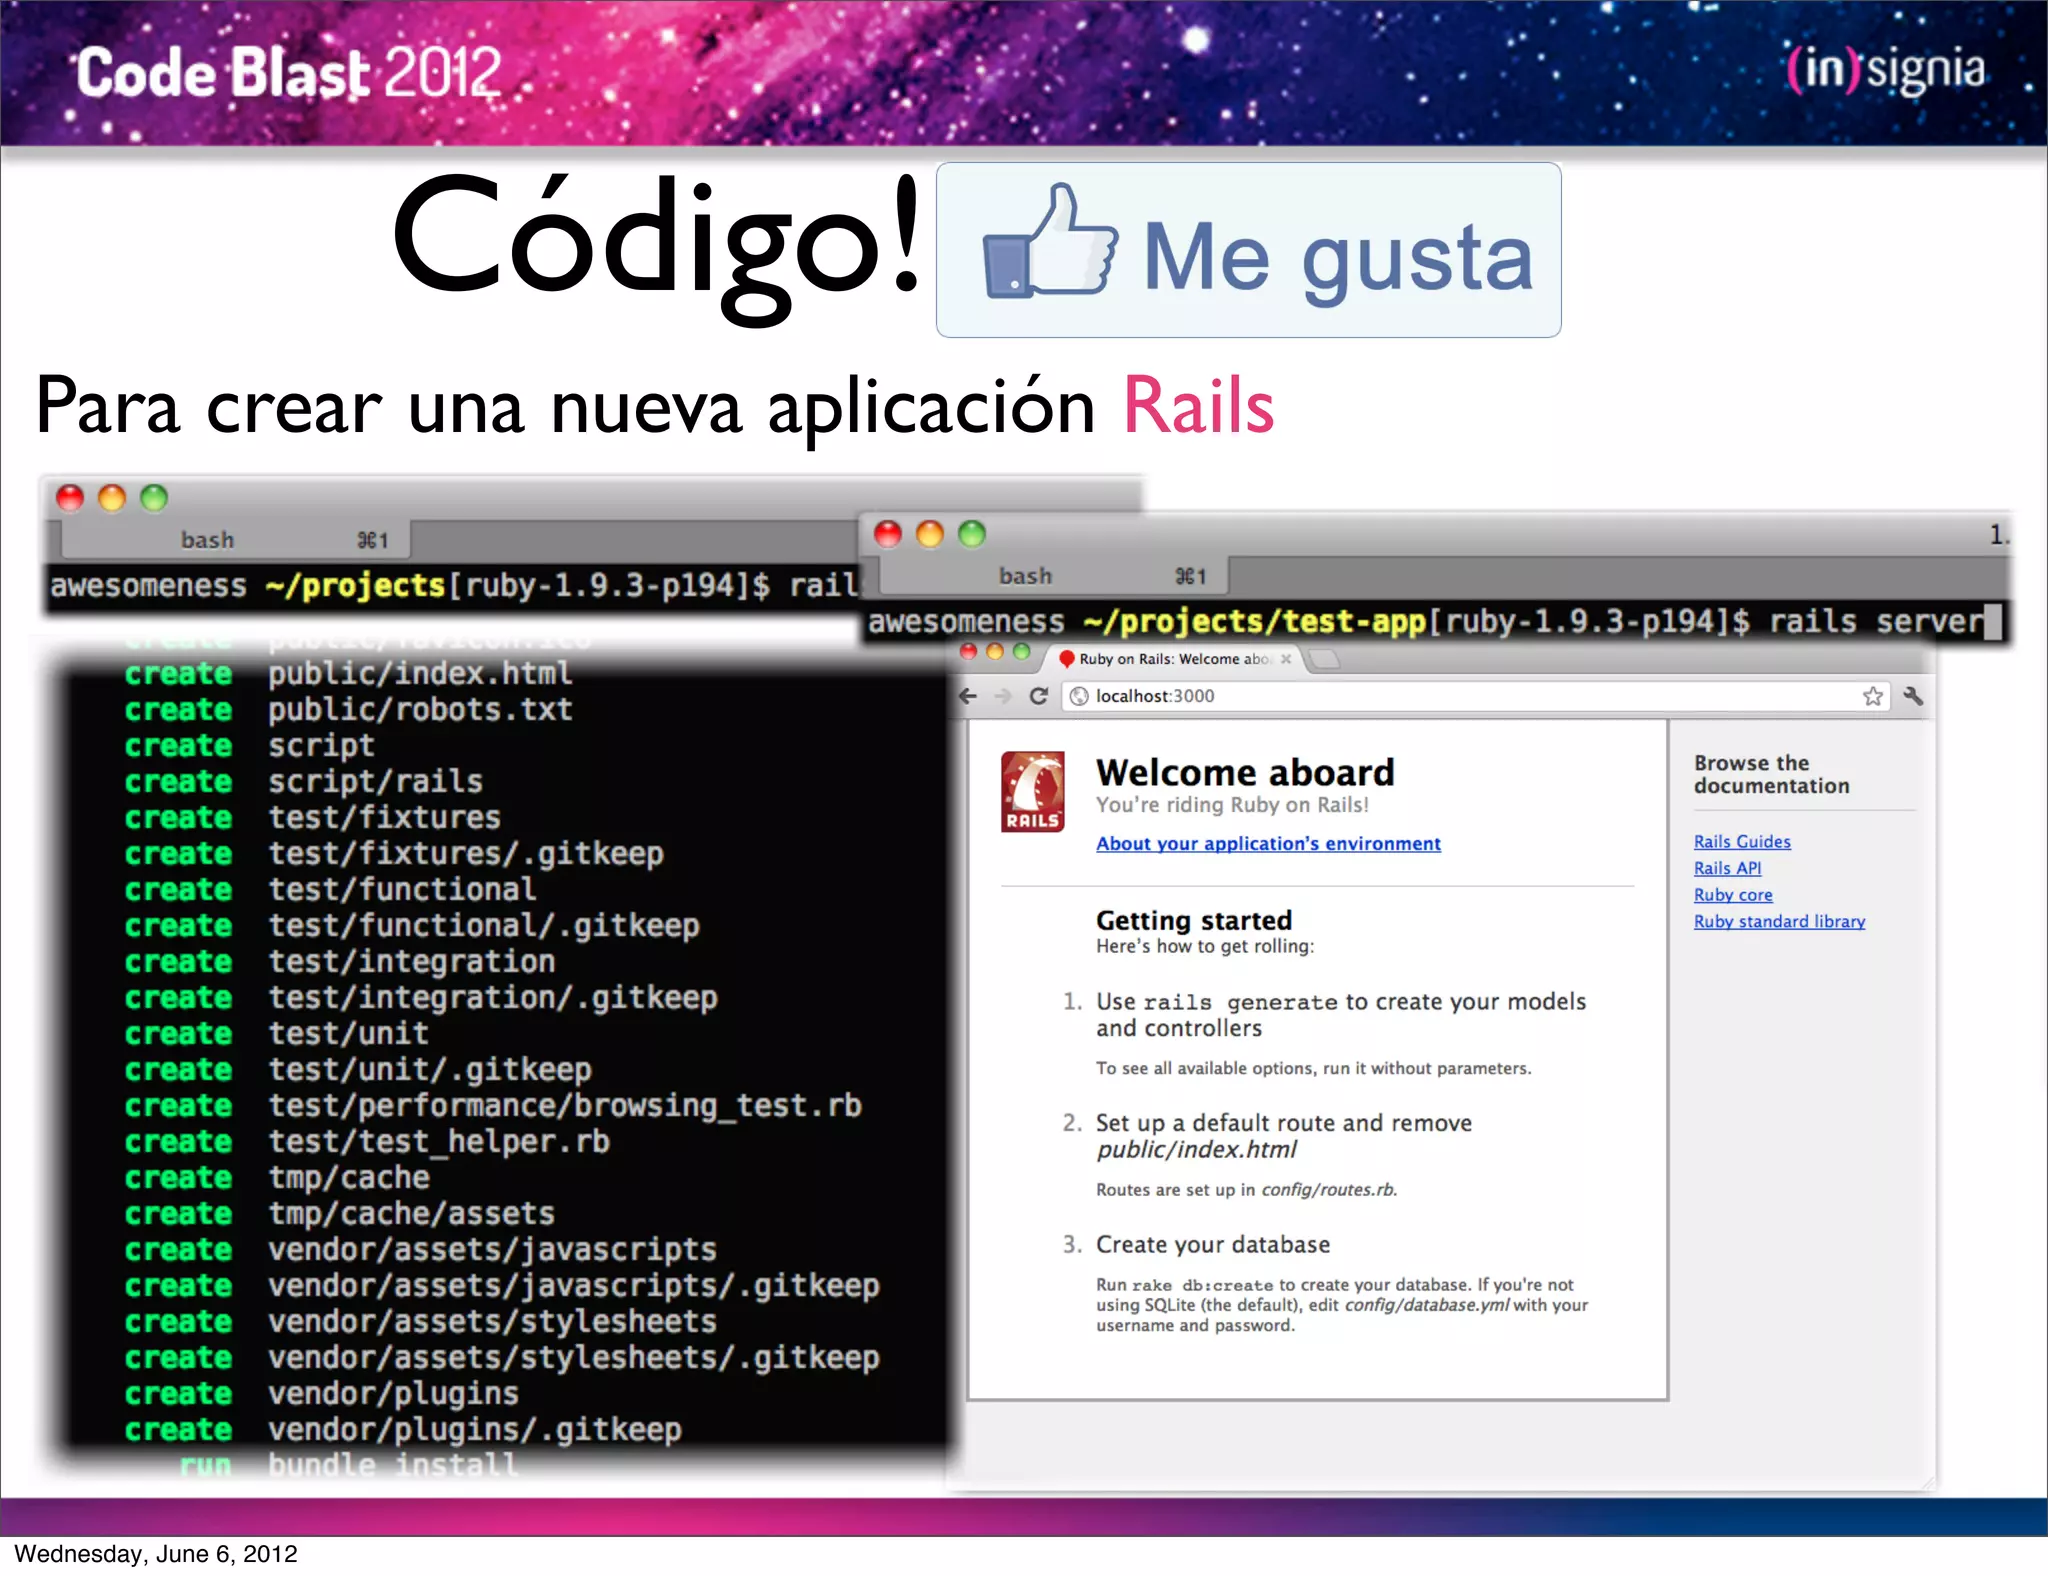Click the (in)signia logo
The height and width of the screenshot is (1576, 2048).
point(1886,69)
